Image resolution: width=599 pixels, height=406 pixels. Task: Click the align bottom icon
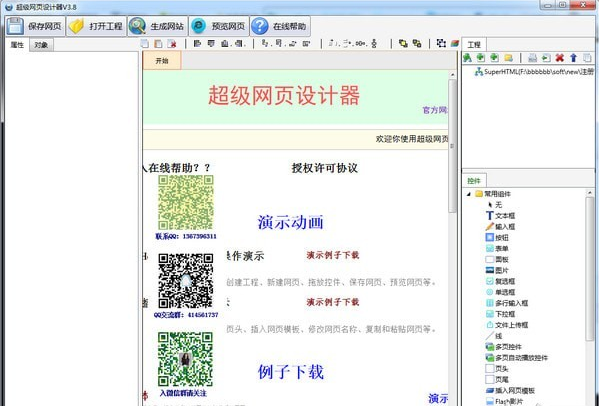tap(225, 44)
